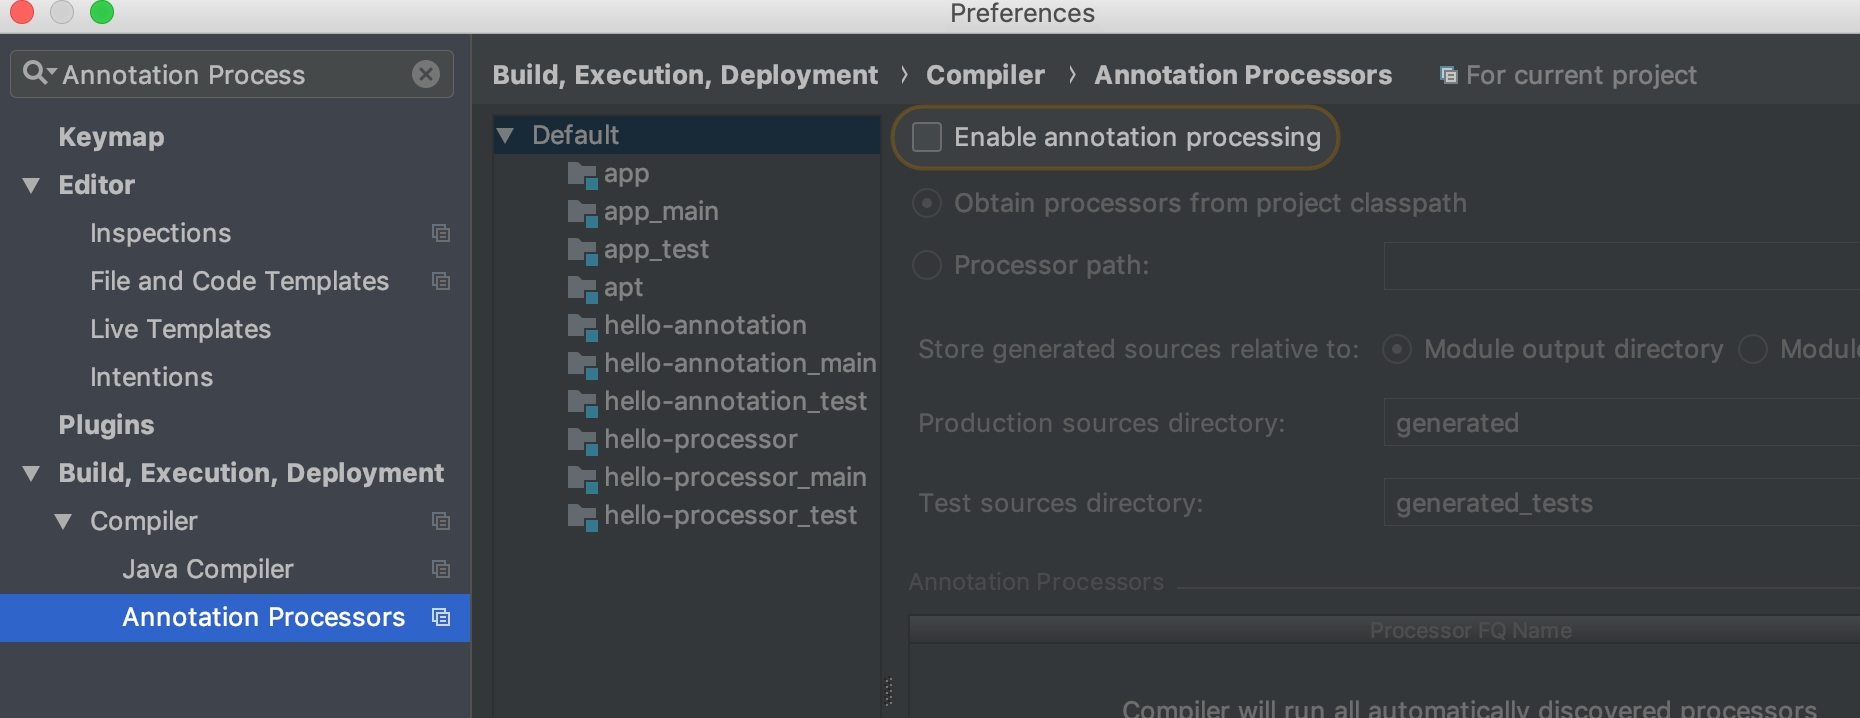
Task: Click the hello-processor module folder icon
Action: 582,440
